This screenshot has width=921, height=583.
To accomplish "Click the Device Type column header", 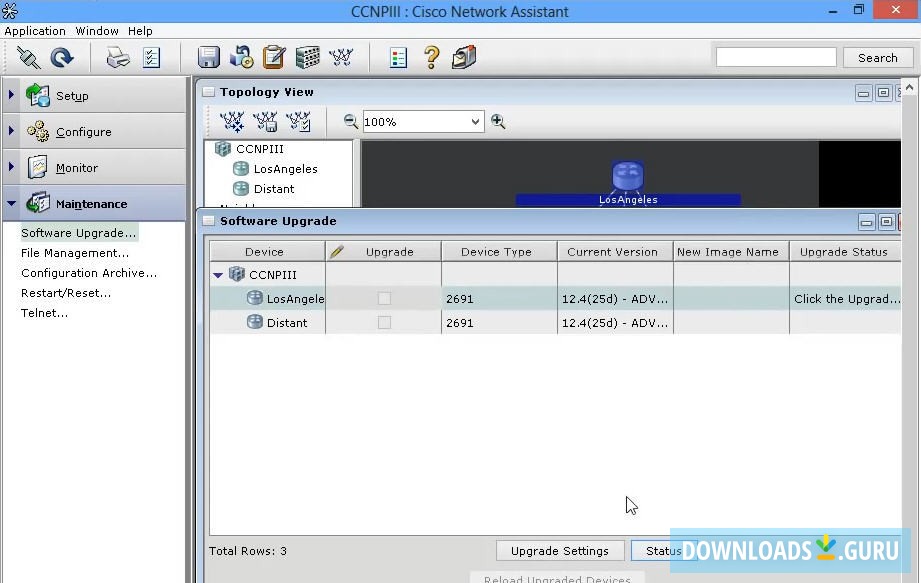I will click(x=499, y=252).
